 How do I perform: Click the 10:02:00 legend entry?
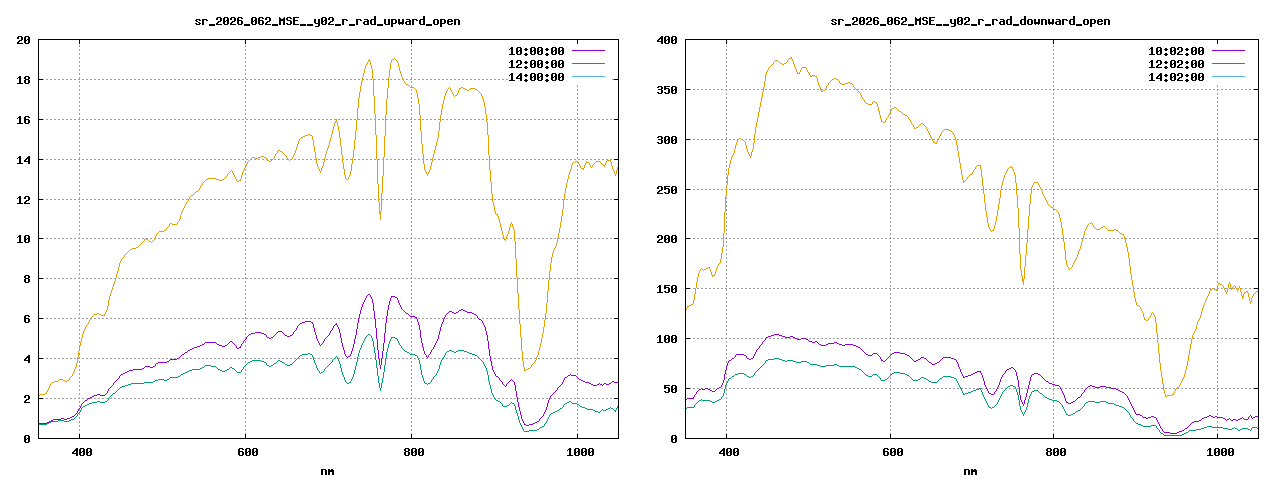tap(1176, 50)
